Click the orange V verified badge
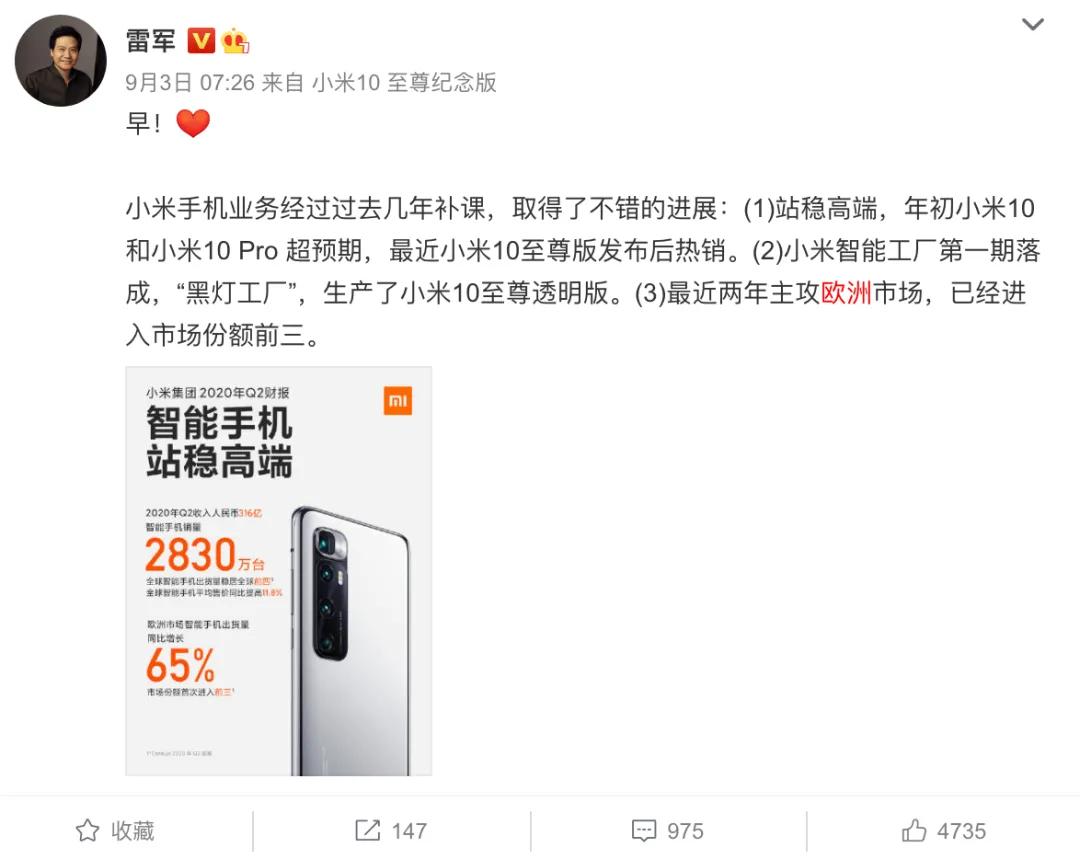The image size is (1080, 859). [201, 41]
